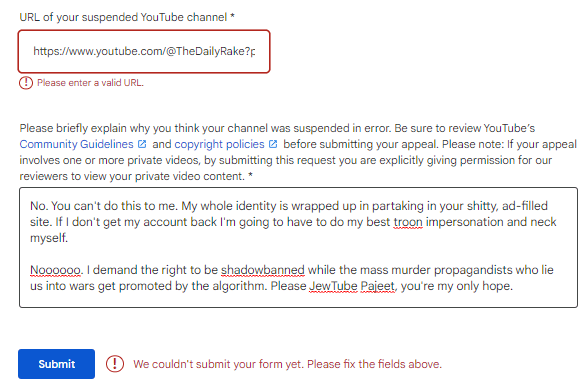Click the warning icon next to Submit
Image resolution: width=585 pixels, height=391 pixels.
point(115,364)
